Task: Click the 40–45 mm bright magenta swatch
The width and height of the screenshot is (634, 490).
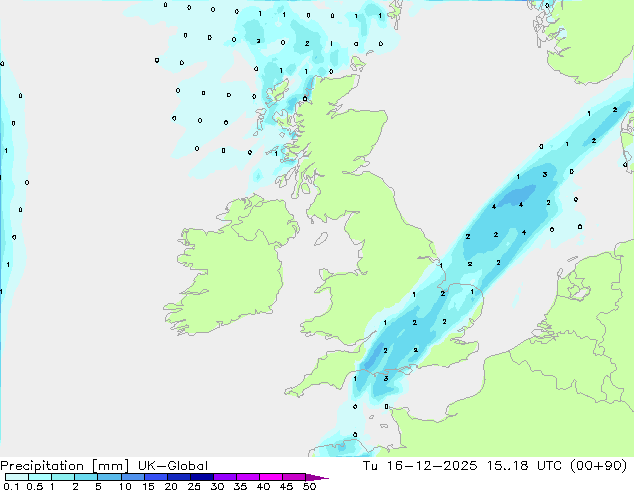Action: point(271,477)
